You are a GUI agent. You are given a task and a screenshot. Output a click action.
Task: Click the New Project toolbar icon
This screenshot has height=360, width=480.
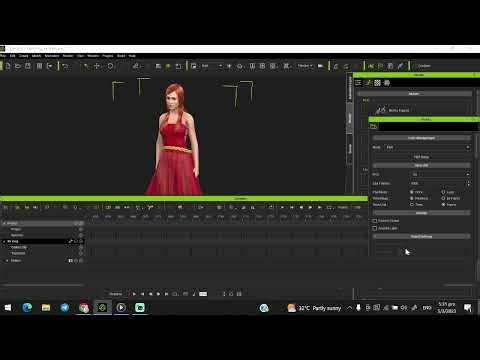click(8, 66)
